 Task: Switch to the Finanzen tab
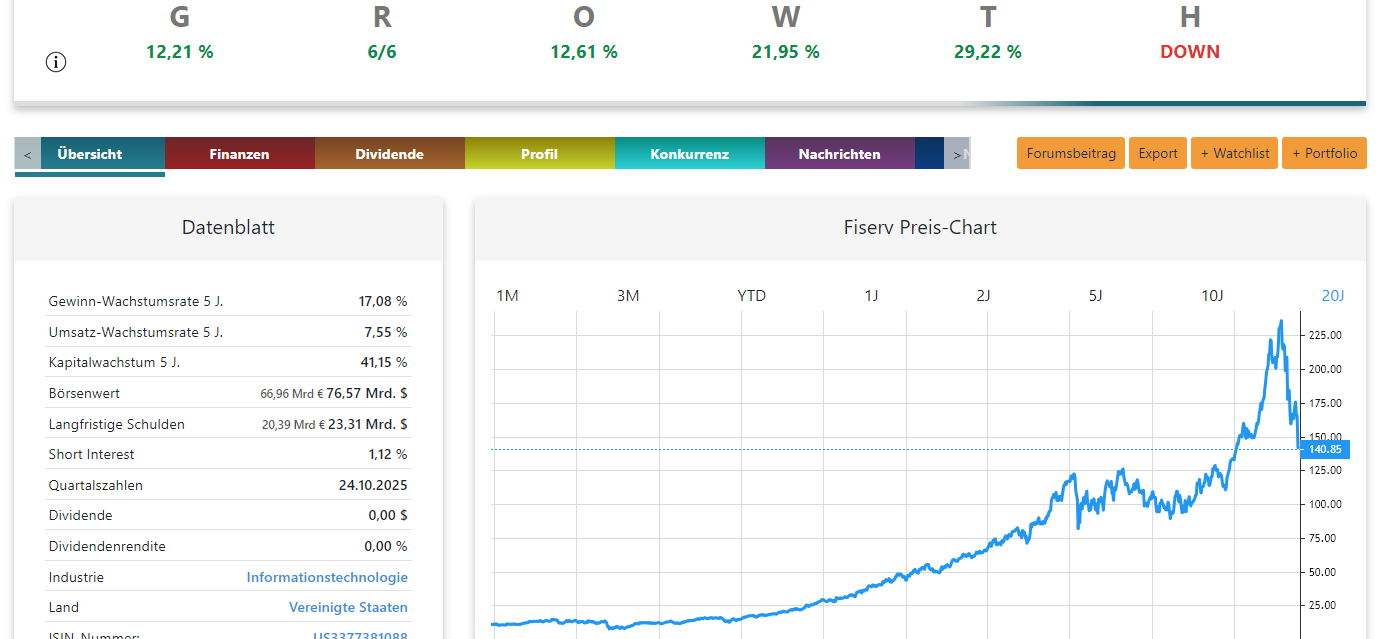point(240,154)
